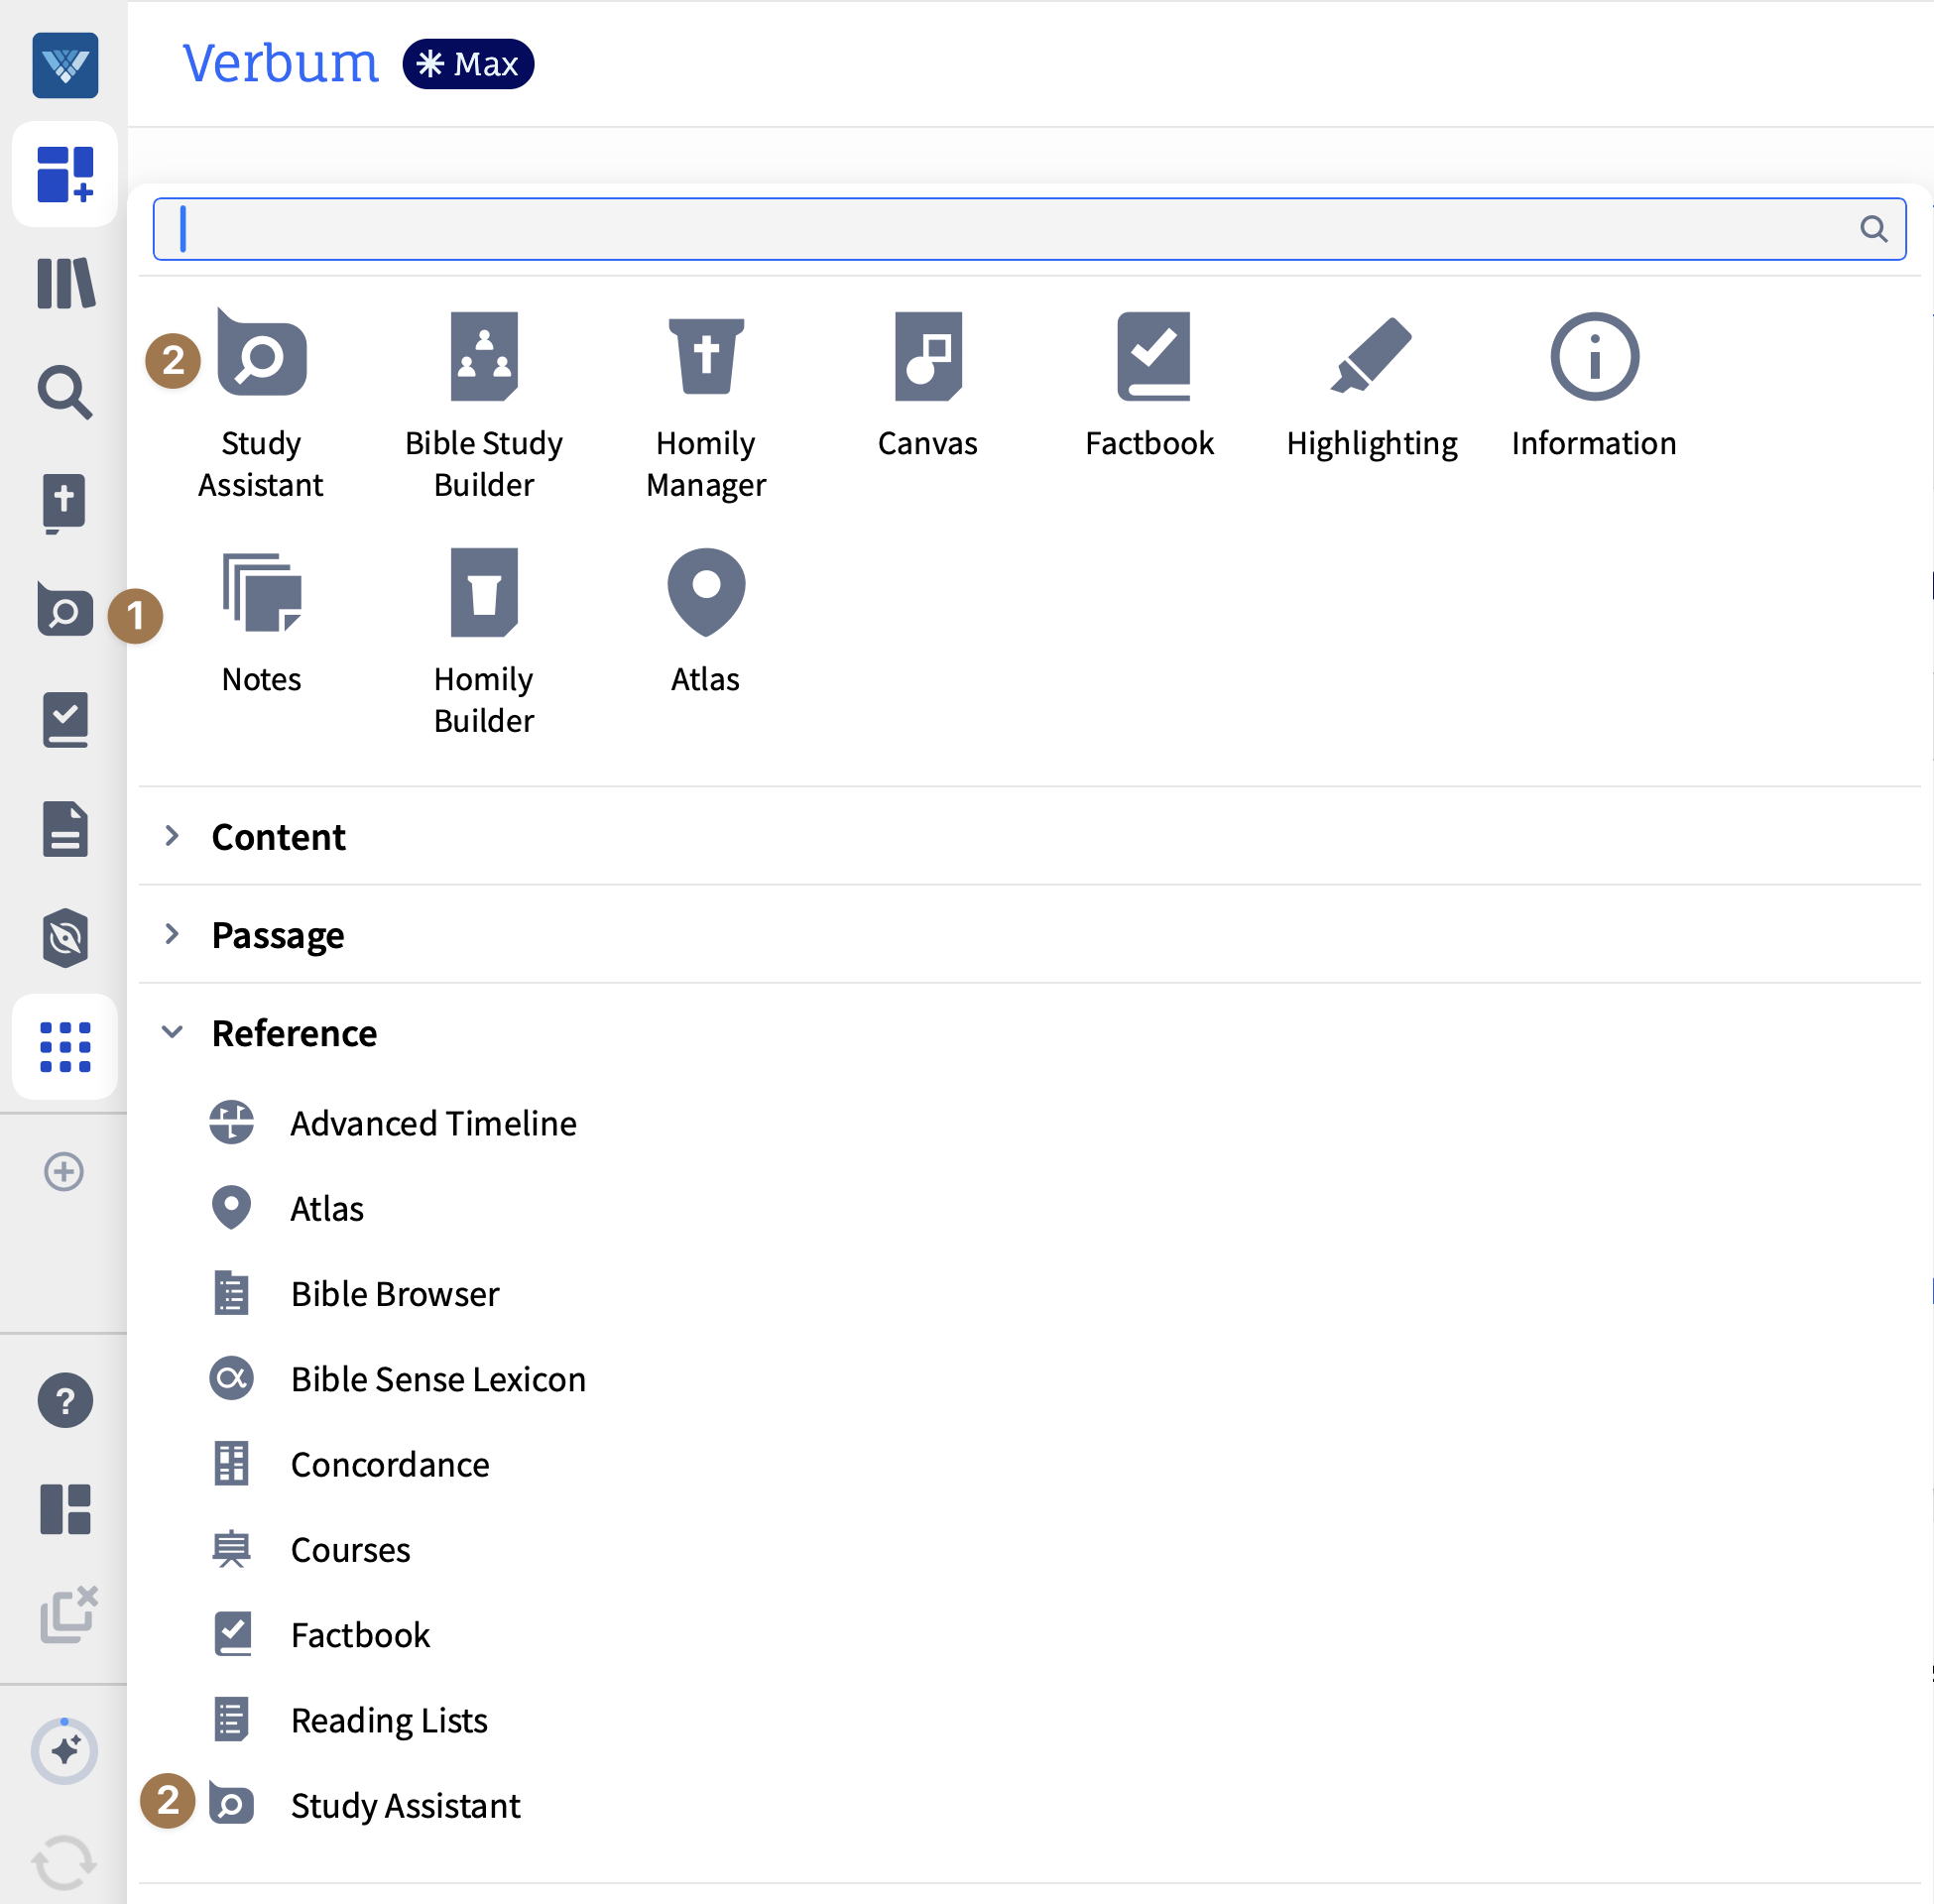Collapse the Reference section
This screenshot has width=1934, height=1904.
(1030, 1032)
